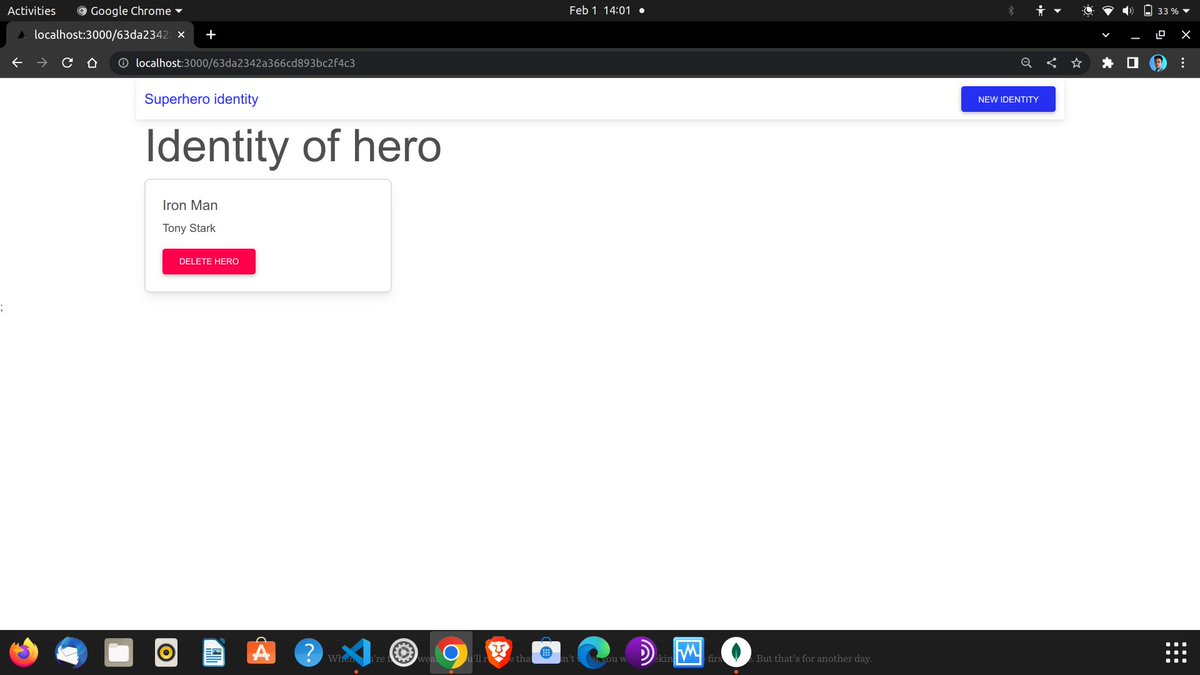
Task: Delete the Iron Man hero
Action: pos(209,261)
